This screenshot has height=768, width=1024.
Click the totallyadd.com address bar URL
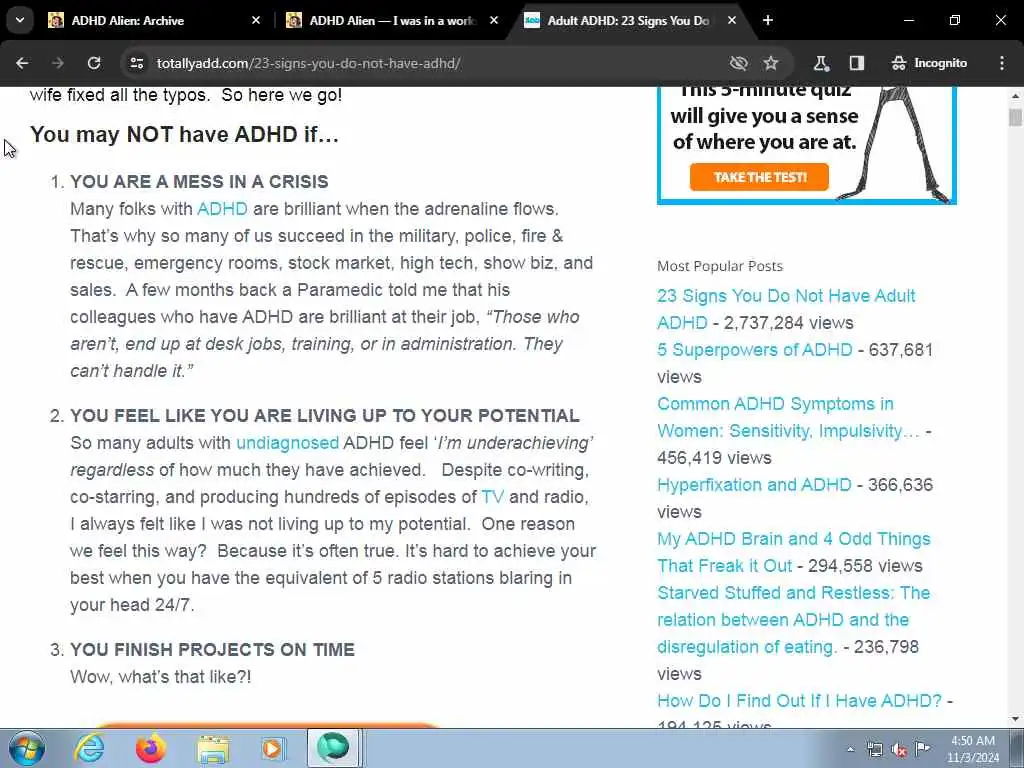tap(308, 63)
